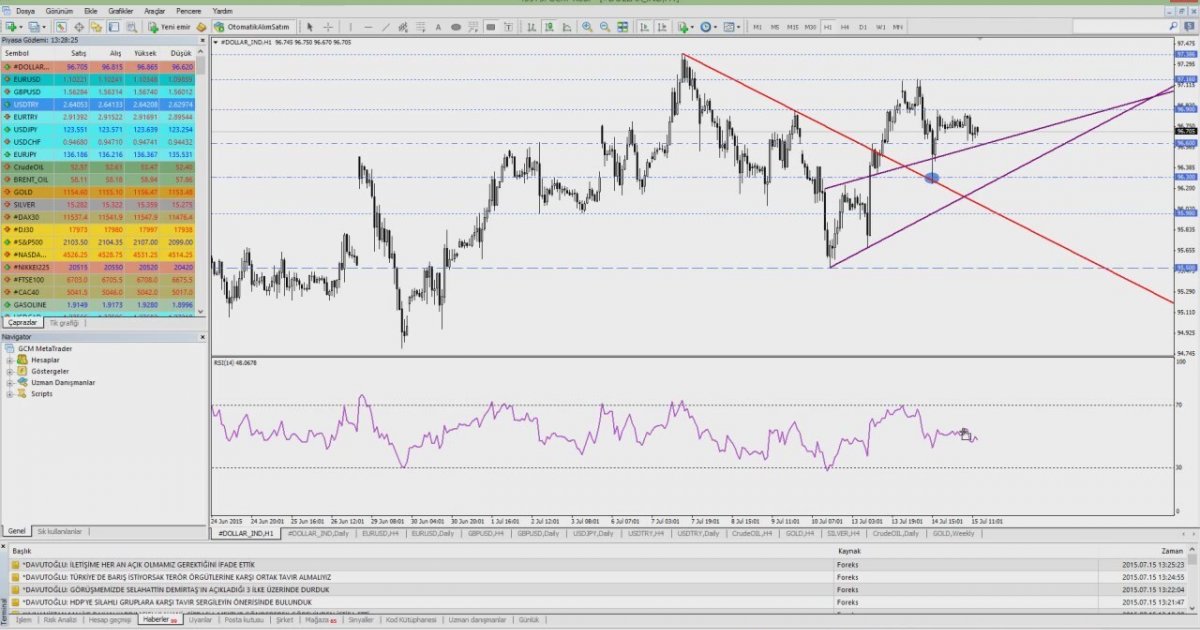Open the indicators list icon
This screenshot has width=1200, height=630.
coord(681,26)
